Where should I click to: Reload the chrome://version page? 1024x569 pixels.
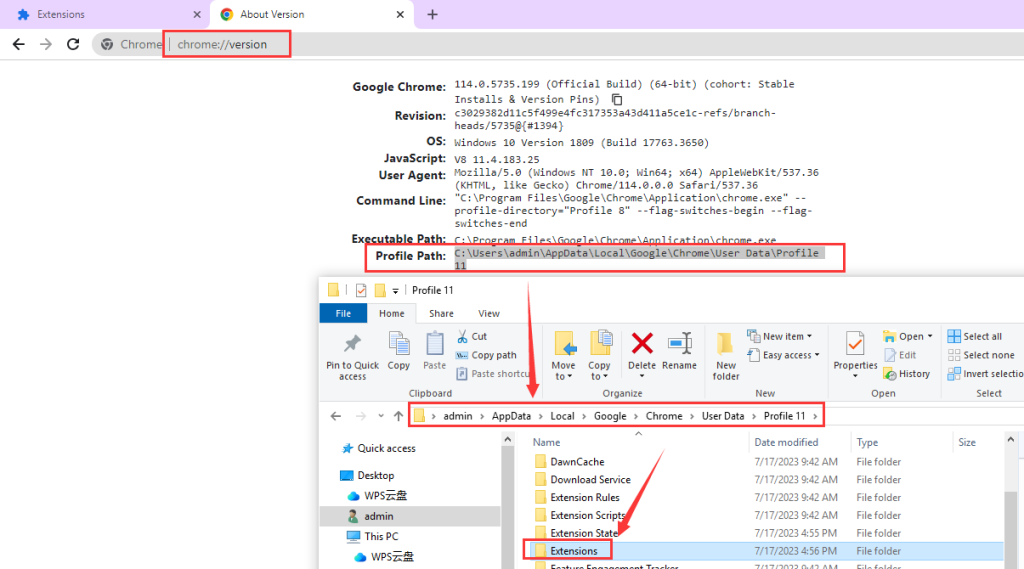point(73,44)
